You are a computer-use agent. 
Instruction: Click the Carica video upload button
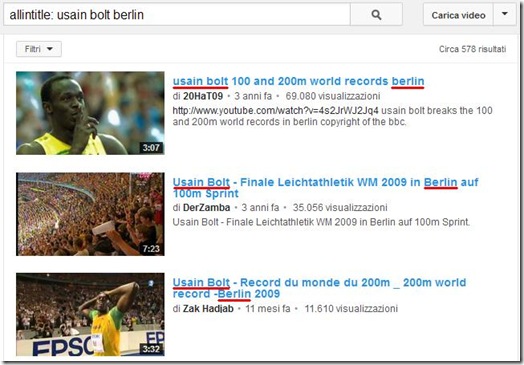(x=458, y=15)
